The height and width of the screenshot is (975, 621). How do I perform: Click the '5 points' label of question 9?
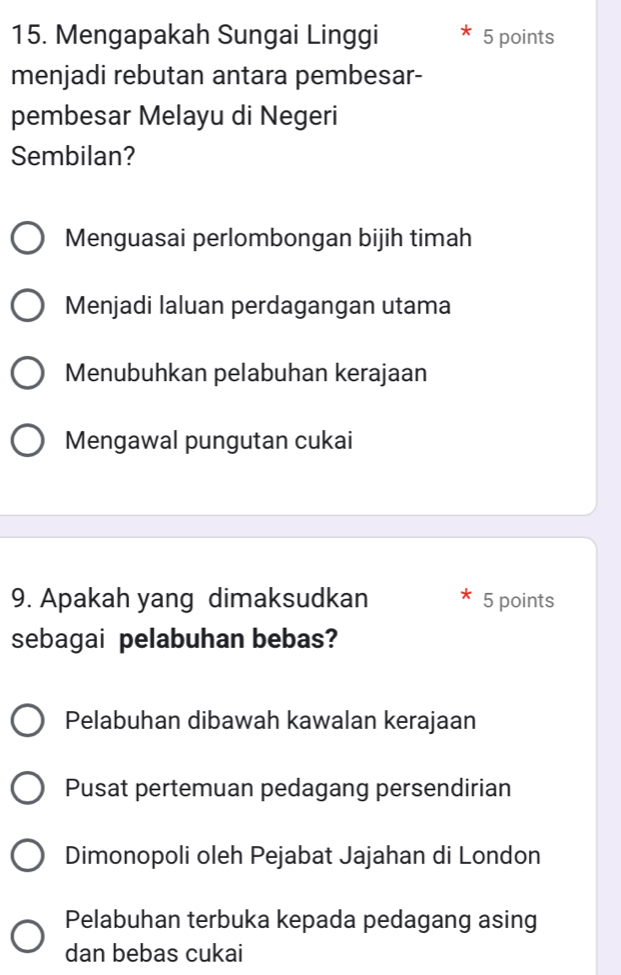point(517,601)
